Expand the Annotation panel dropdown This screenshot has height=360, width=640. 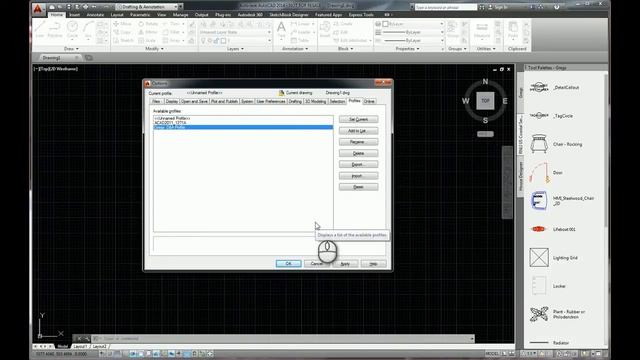(295, 49)
